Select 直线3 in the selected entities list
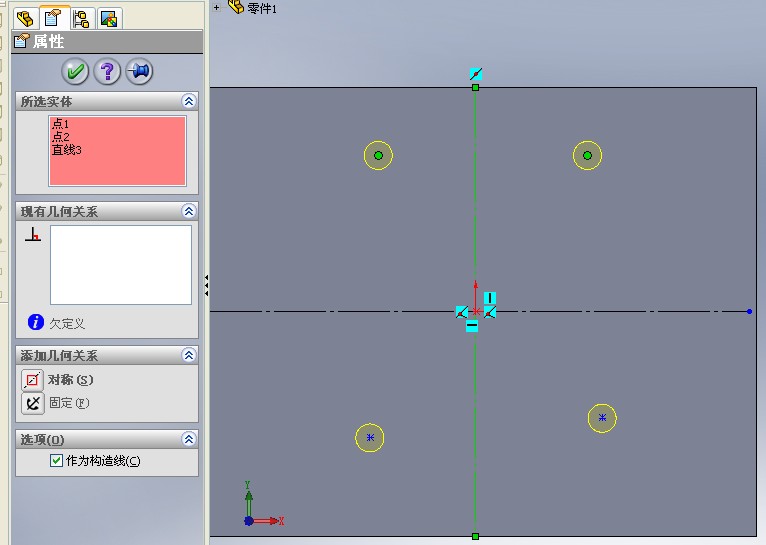Viewport: 766px width, 545px height. (66, 149)
